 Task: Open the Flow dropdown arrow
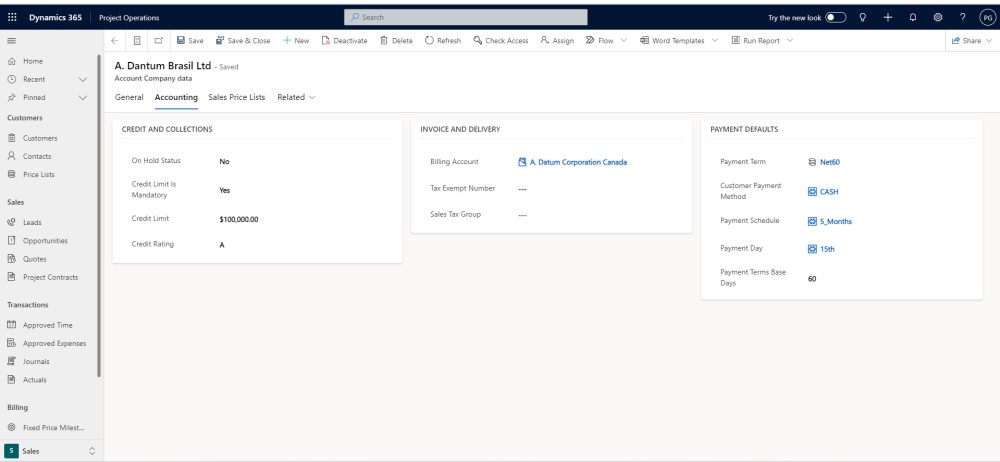tap(624, 41)
